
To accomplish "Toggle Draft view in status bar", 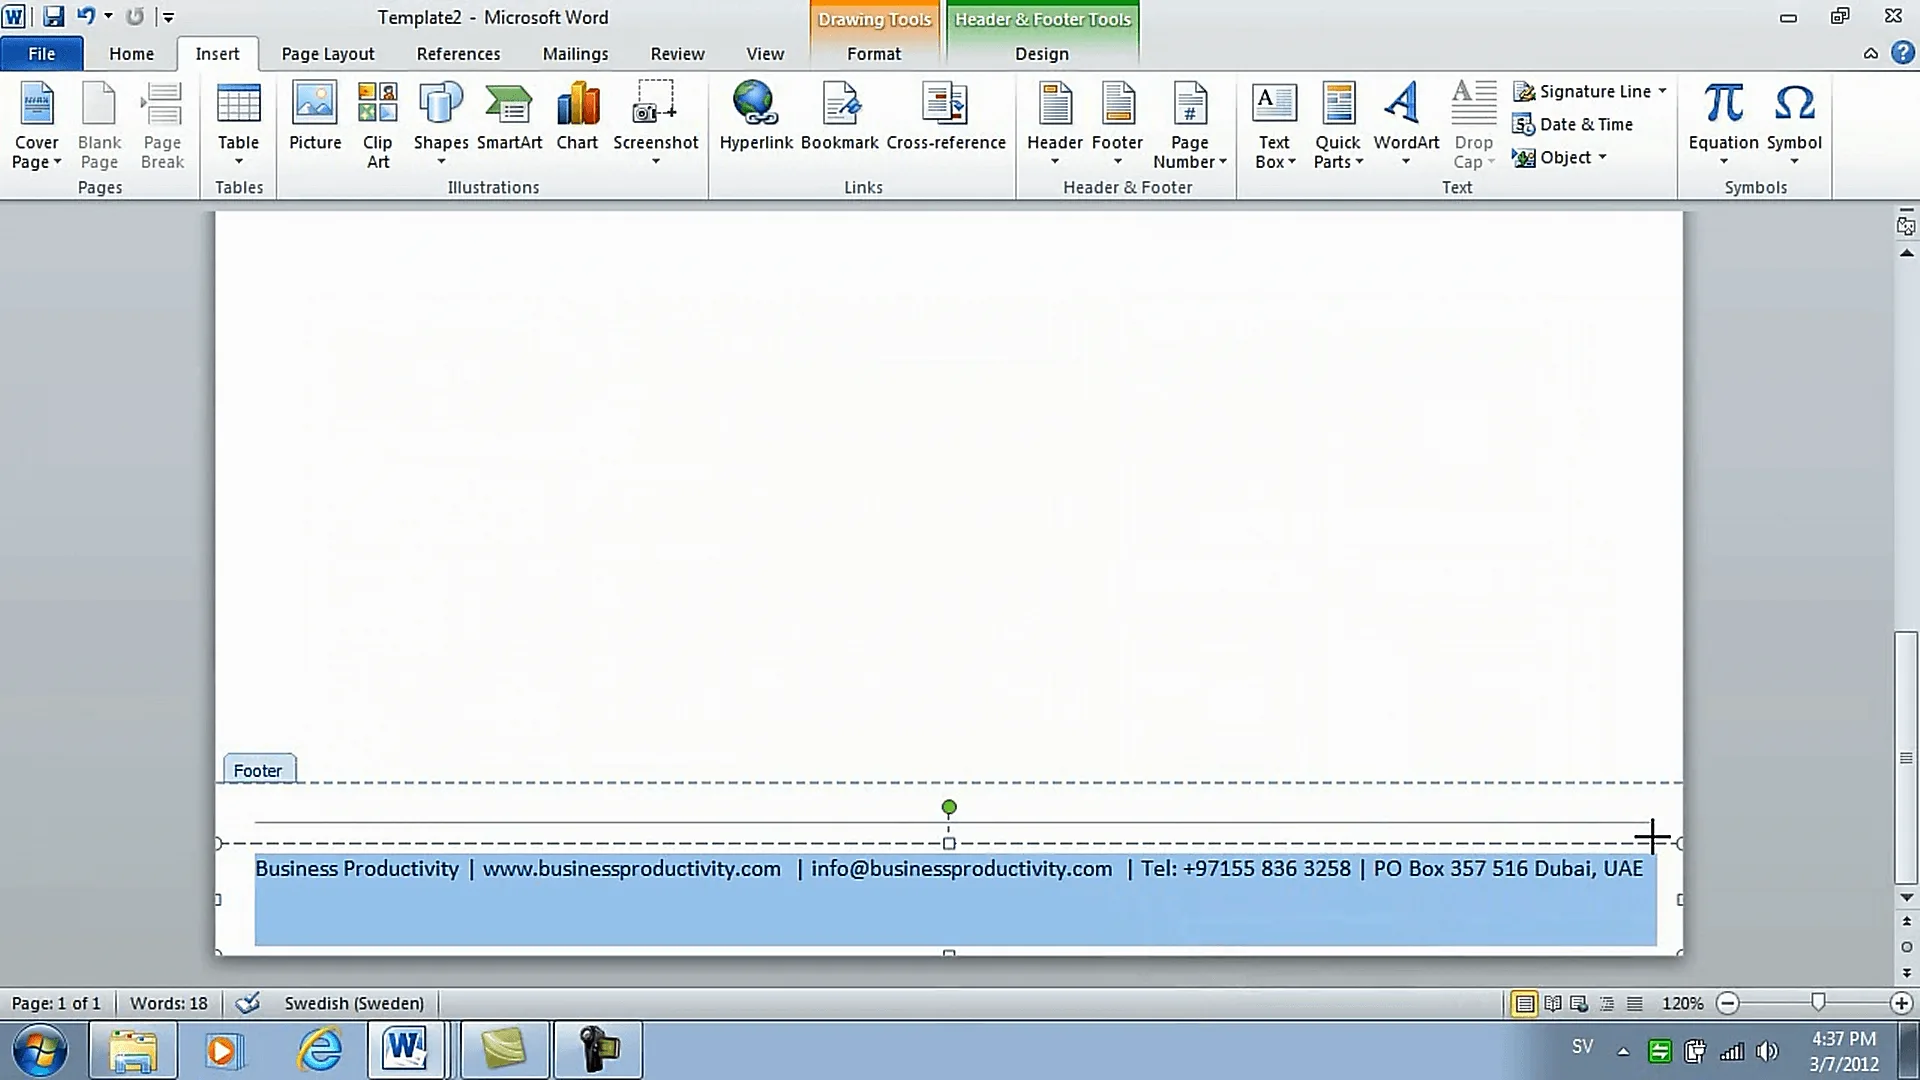I will pyautogui.click(x=1634, y=1003).
